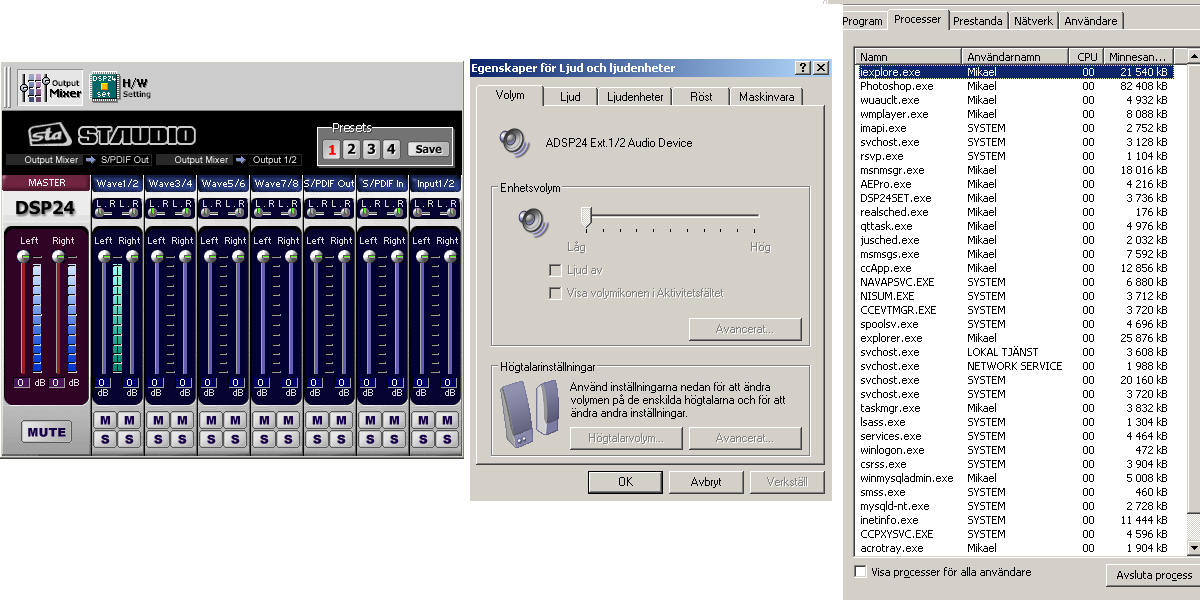Viewport: 1200px width, 600px height.
Task: Toggle the Ljud av checkbox
Action: tap(555, 270)
